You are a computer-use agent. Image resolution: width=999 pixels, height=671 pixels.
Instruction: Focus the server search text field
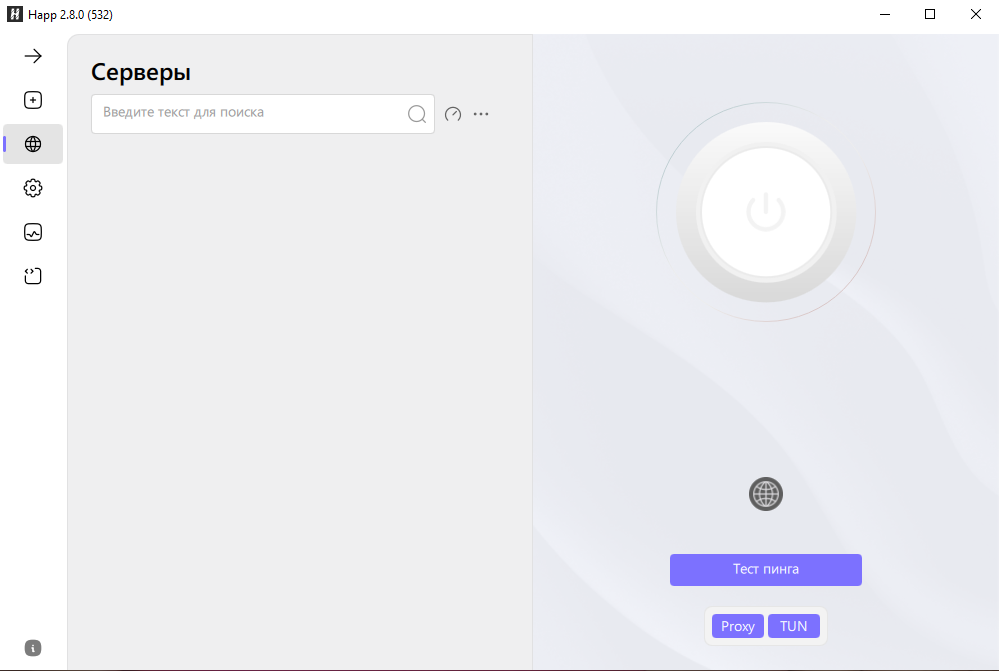(x=250, y=113)
